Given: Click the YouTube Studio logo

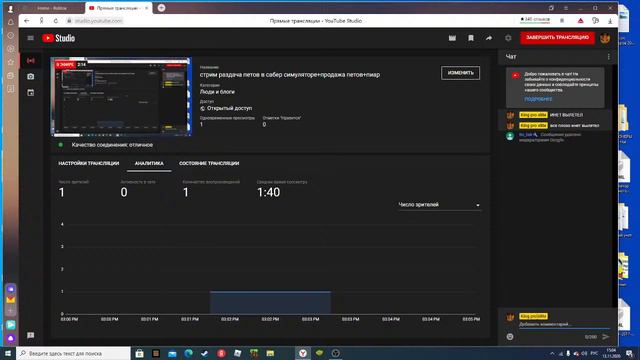Looking at the screenshot, I should [59, 38].
